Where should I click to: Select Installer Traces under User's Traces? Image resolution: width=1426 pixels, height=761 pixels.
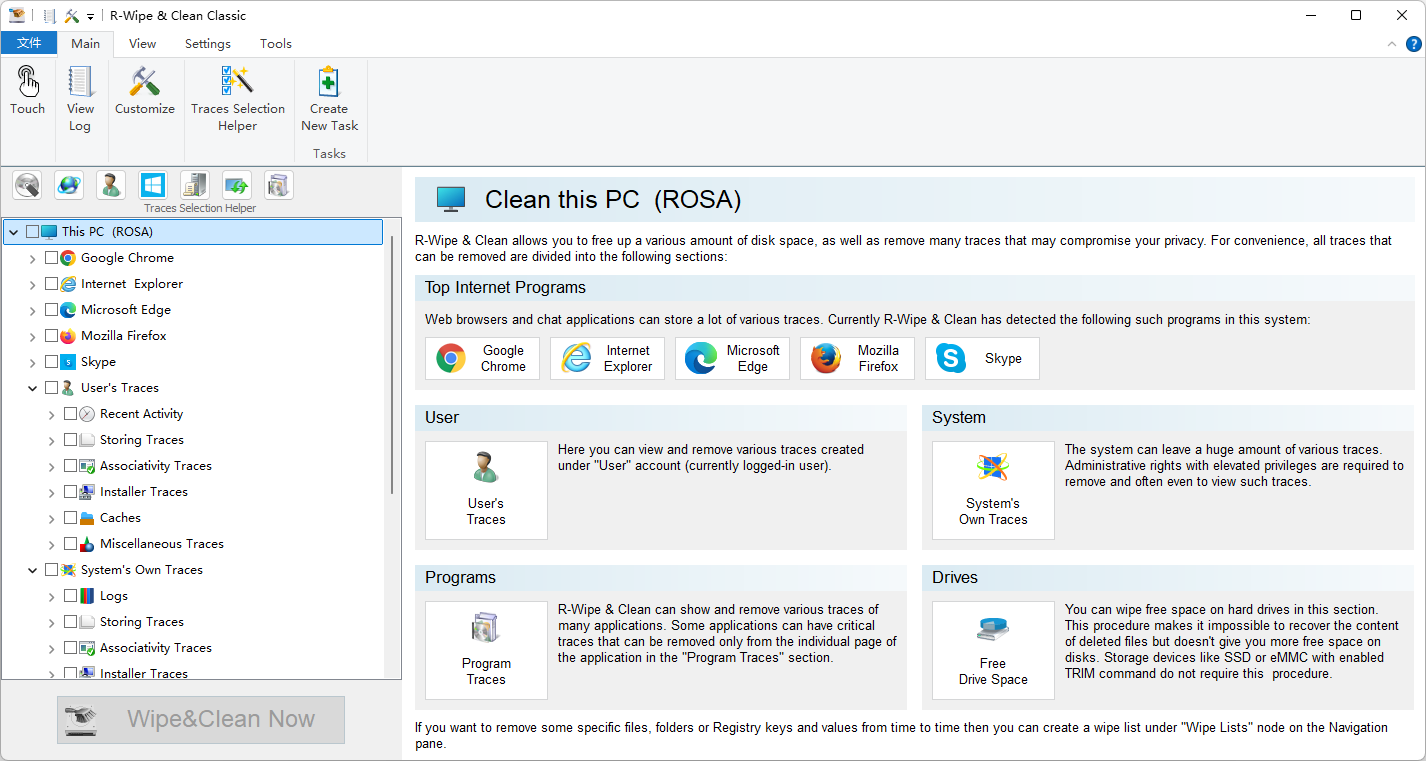pos(144,492)
